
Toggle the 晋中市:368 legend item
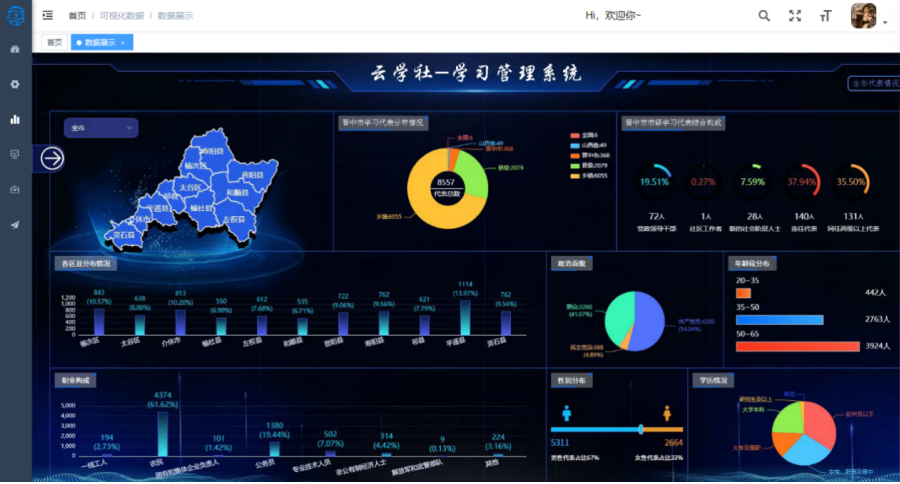pos(590,156)
